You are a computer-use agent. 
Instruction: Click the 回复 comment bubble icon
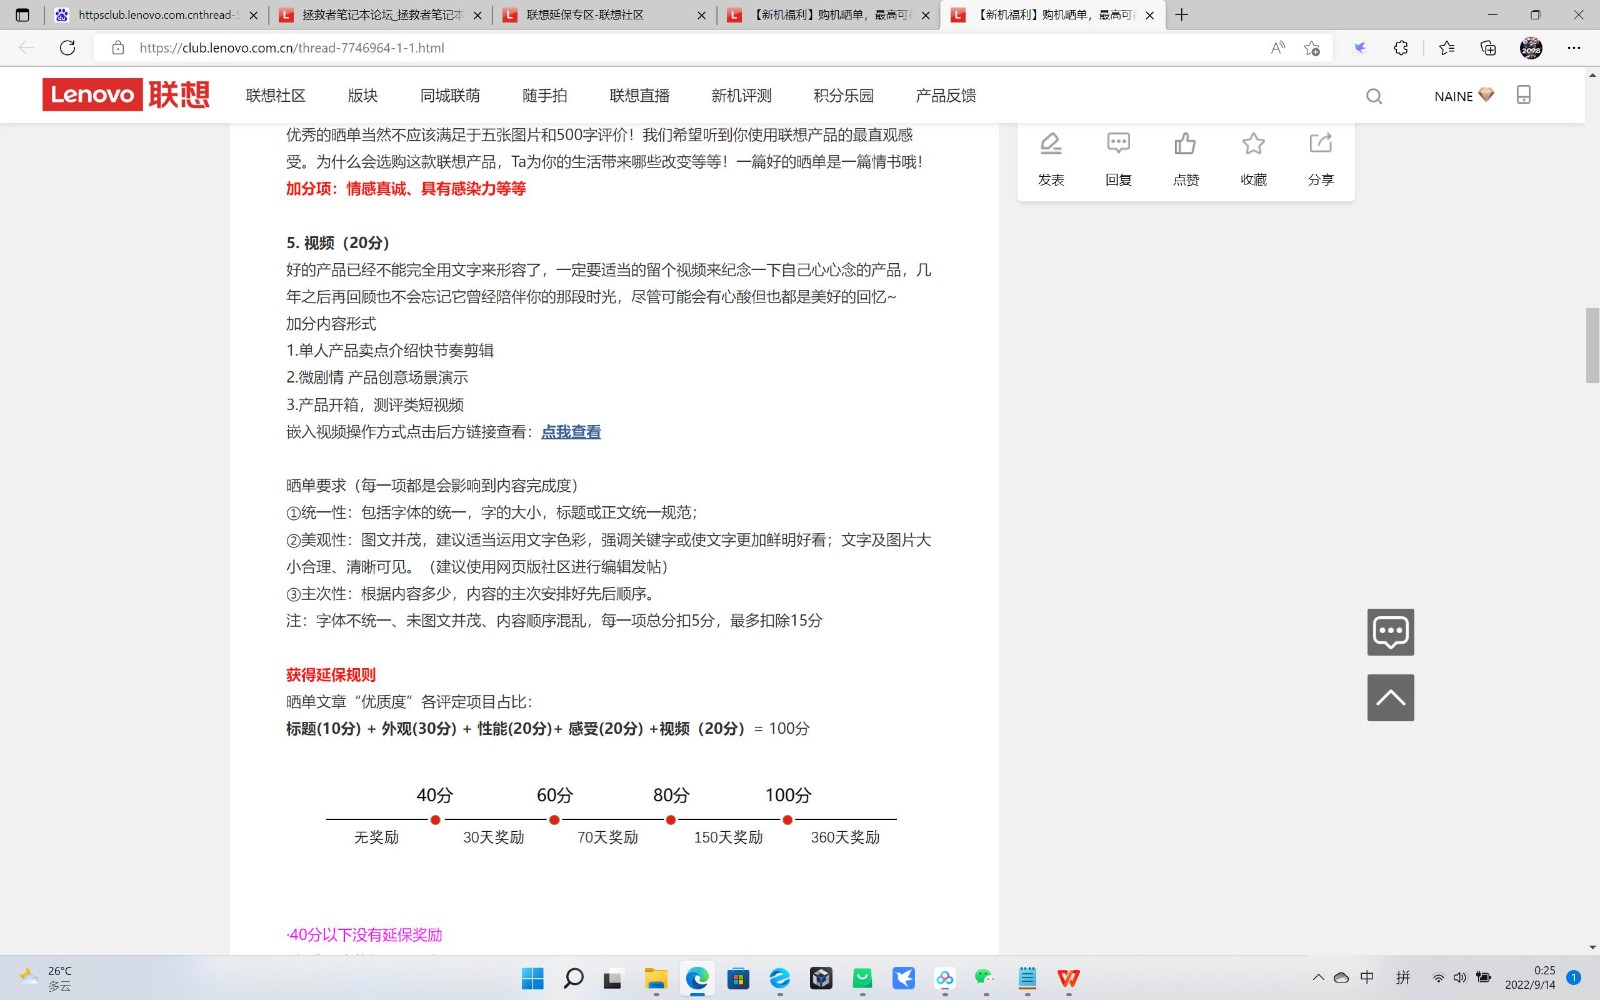[1119, 144]
